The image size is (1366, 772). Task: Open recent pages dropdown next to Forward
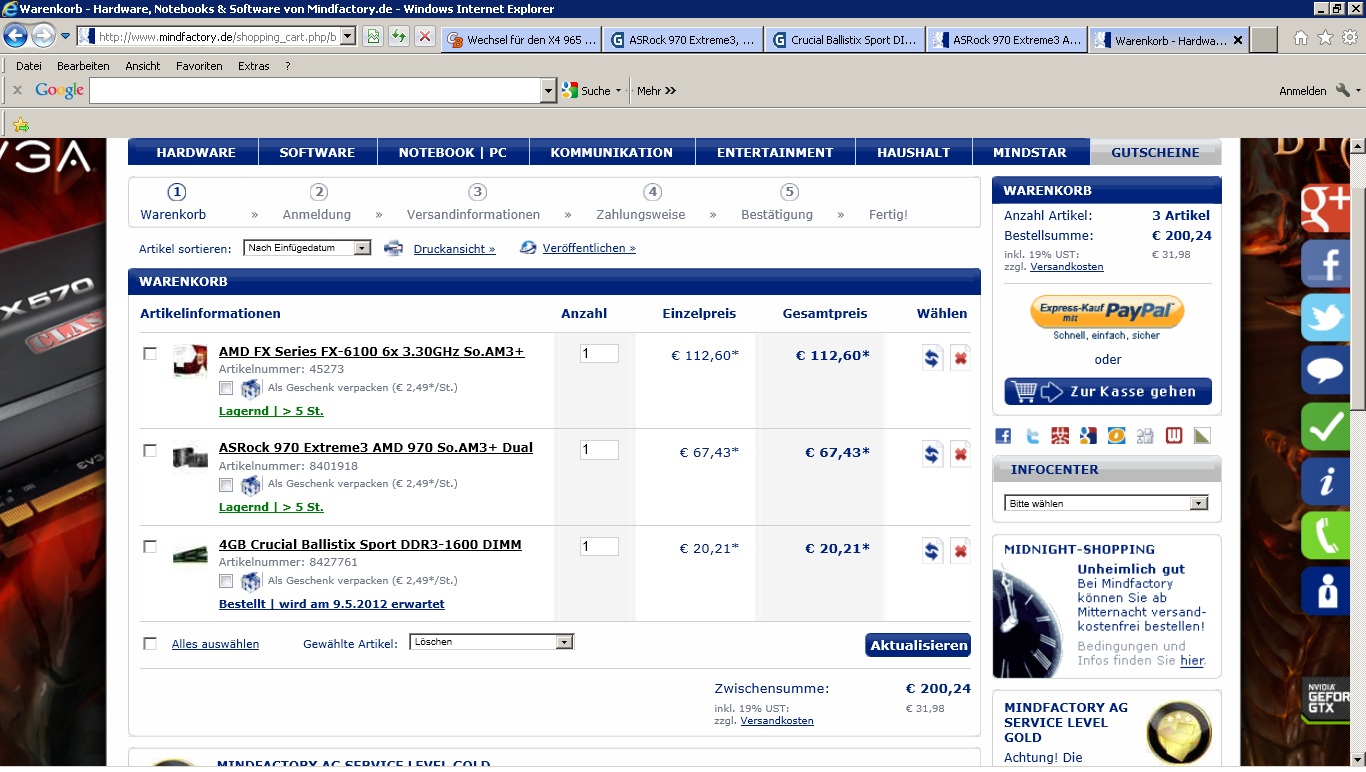tap(65, 37)
